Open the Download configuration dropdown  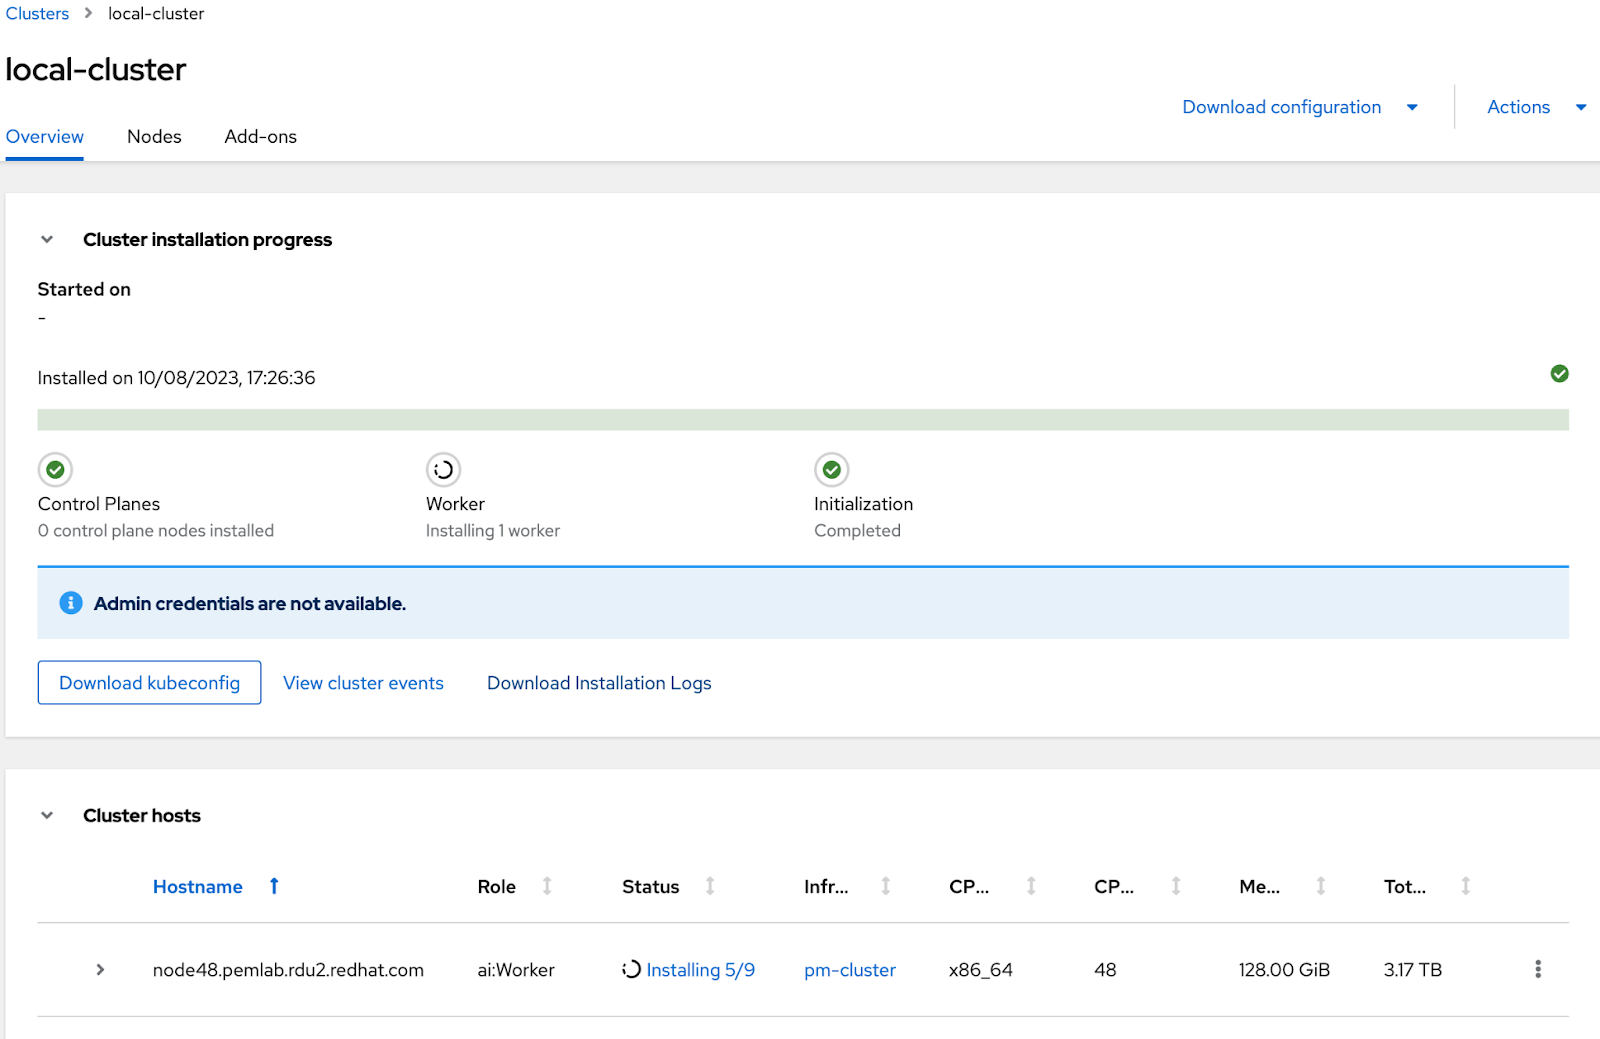[1299, 106]
